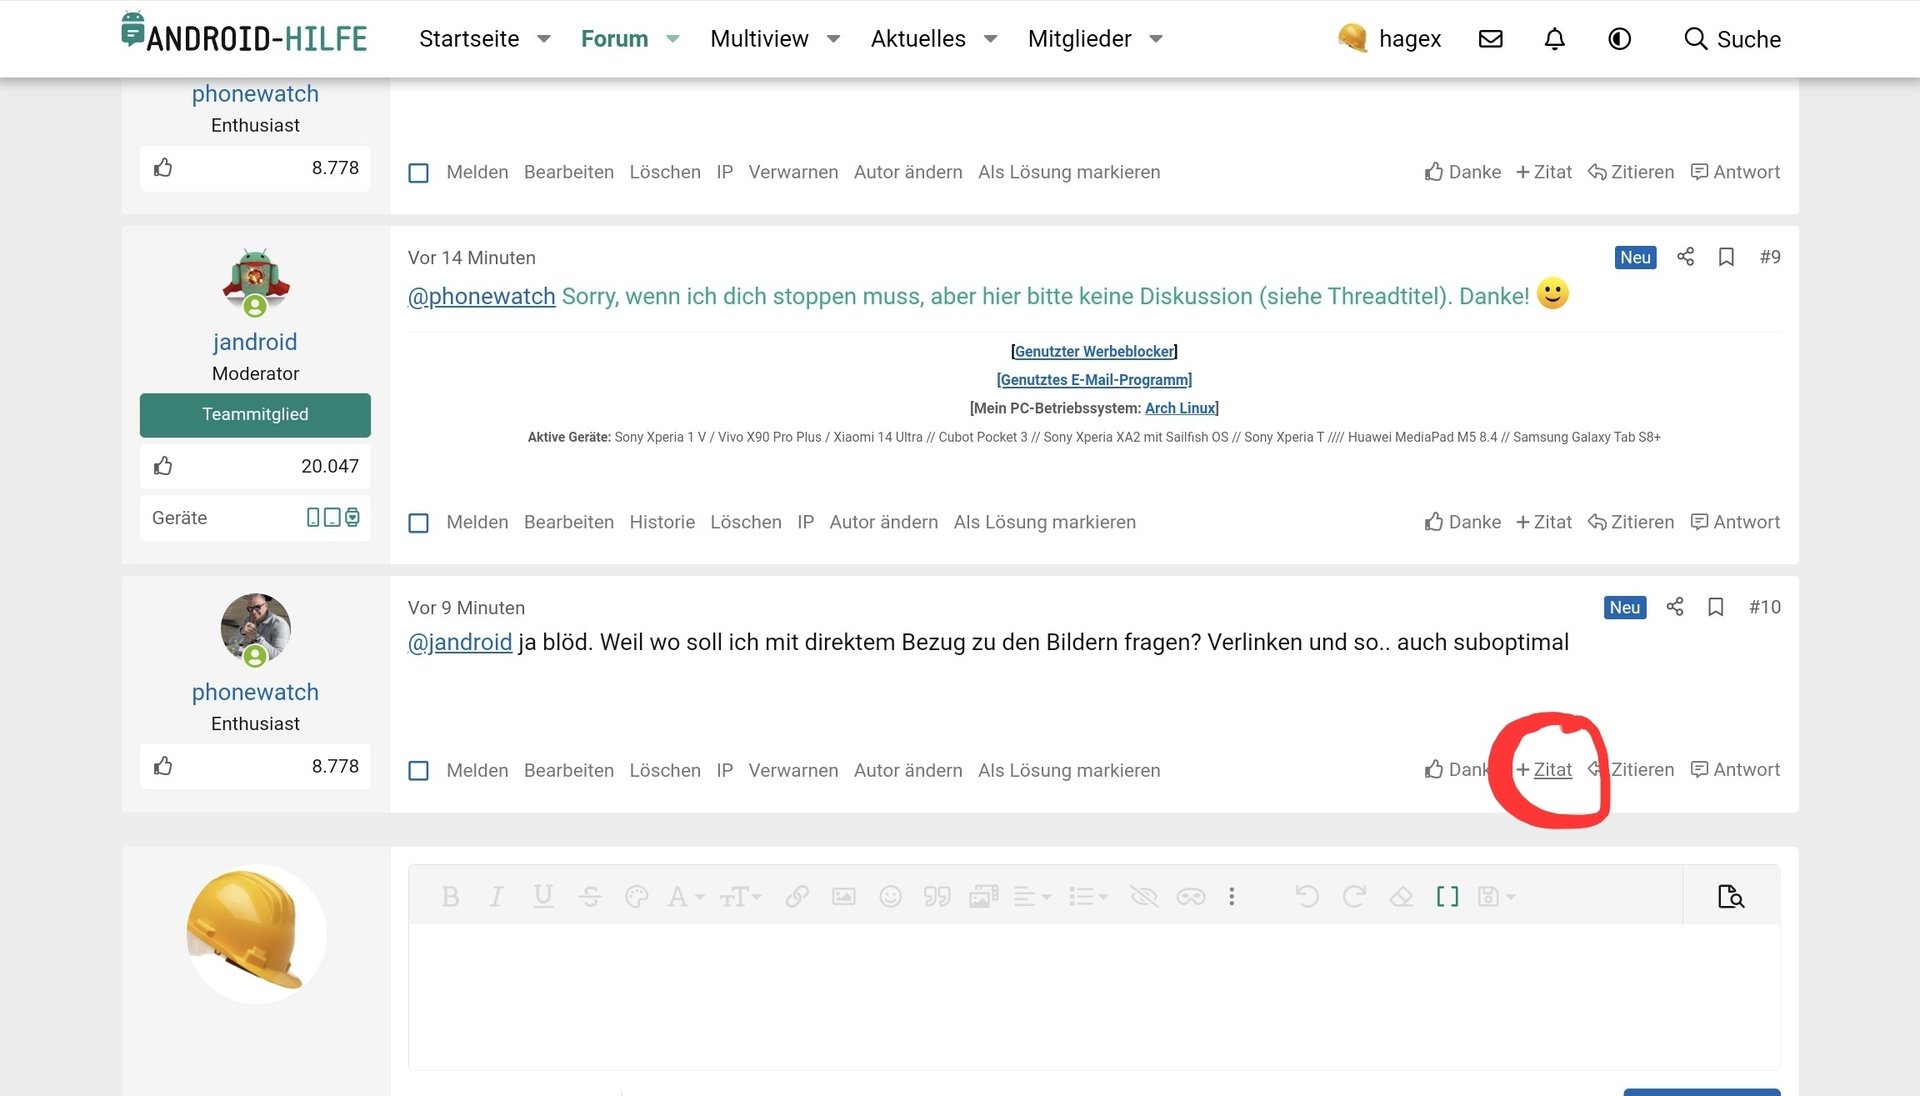
Task: Toggle dark mode contrast icon
Action: pyautogui.click(x=1619, y=39)
